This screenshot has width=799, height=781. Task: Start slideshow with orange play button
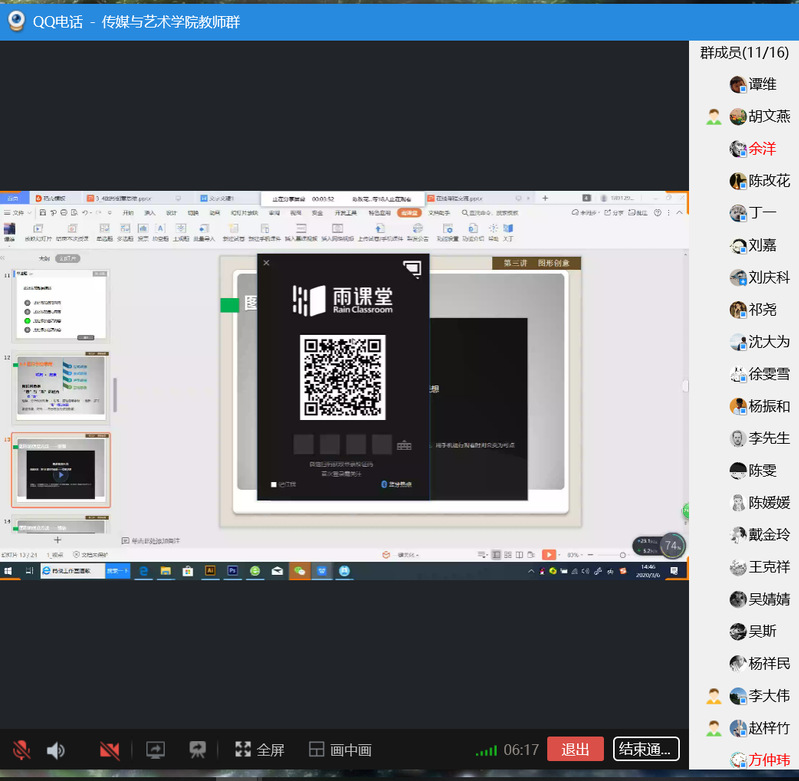(x=549, y=554)
